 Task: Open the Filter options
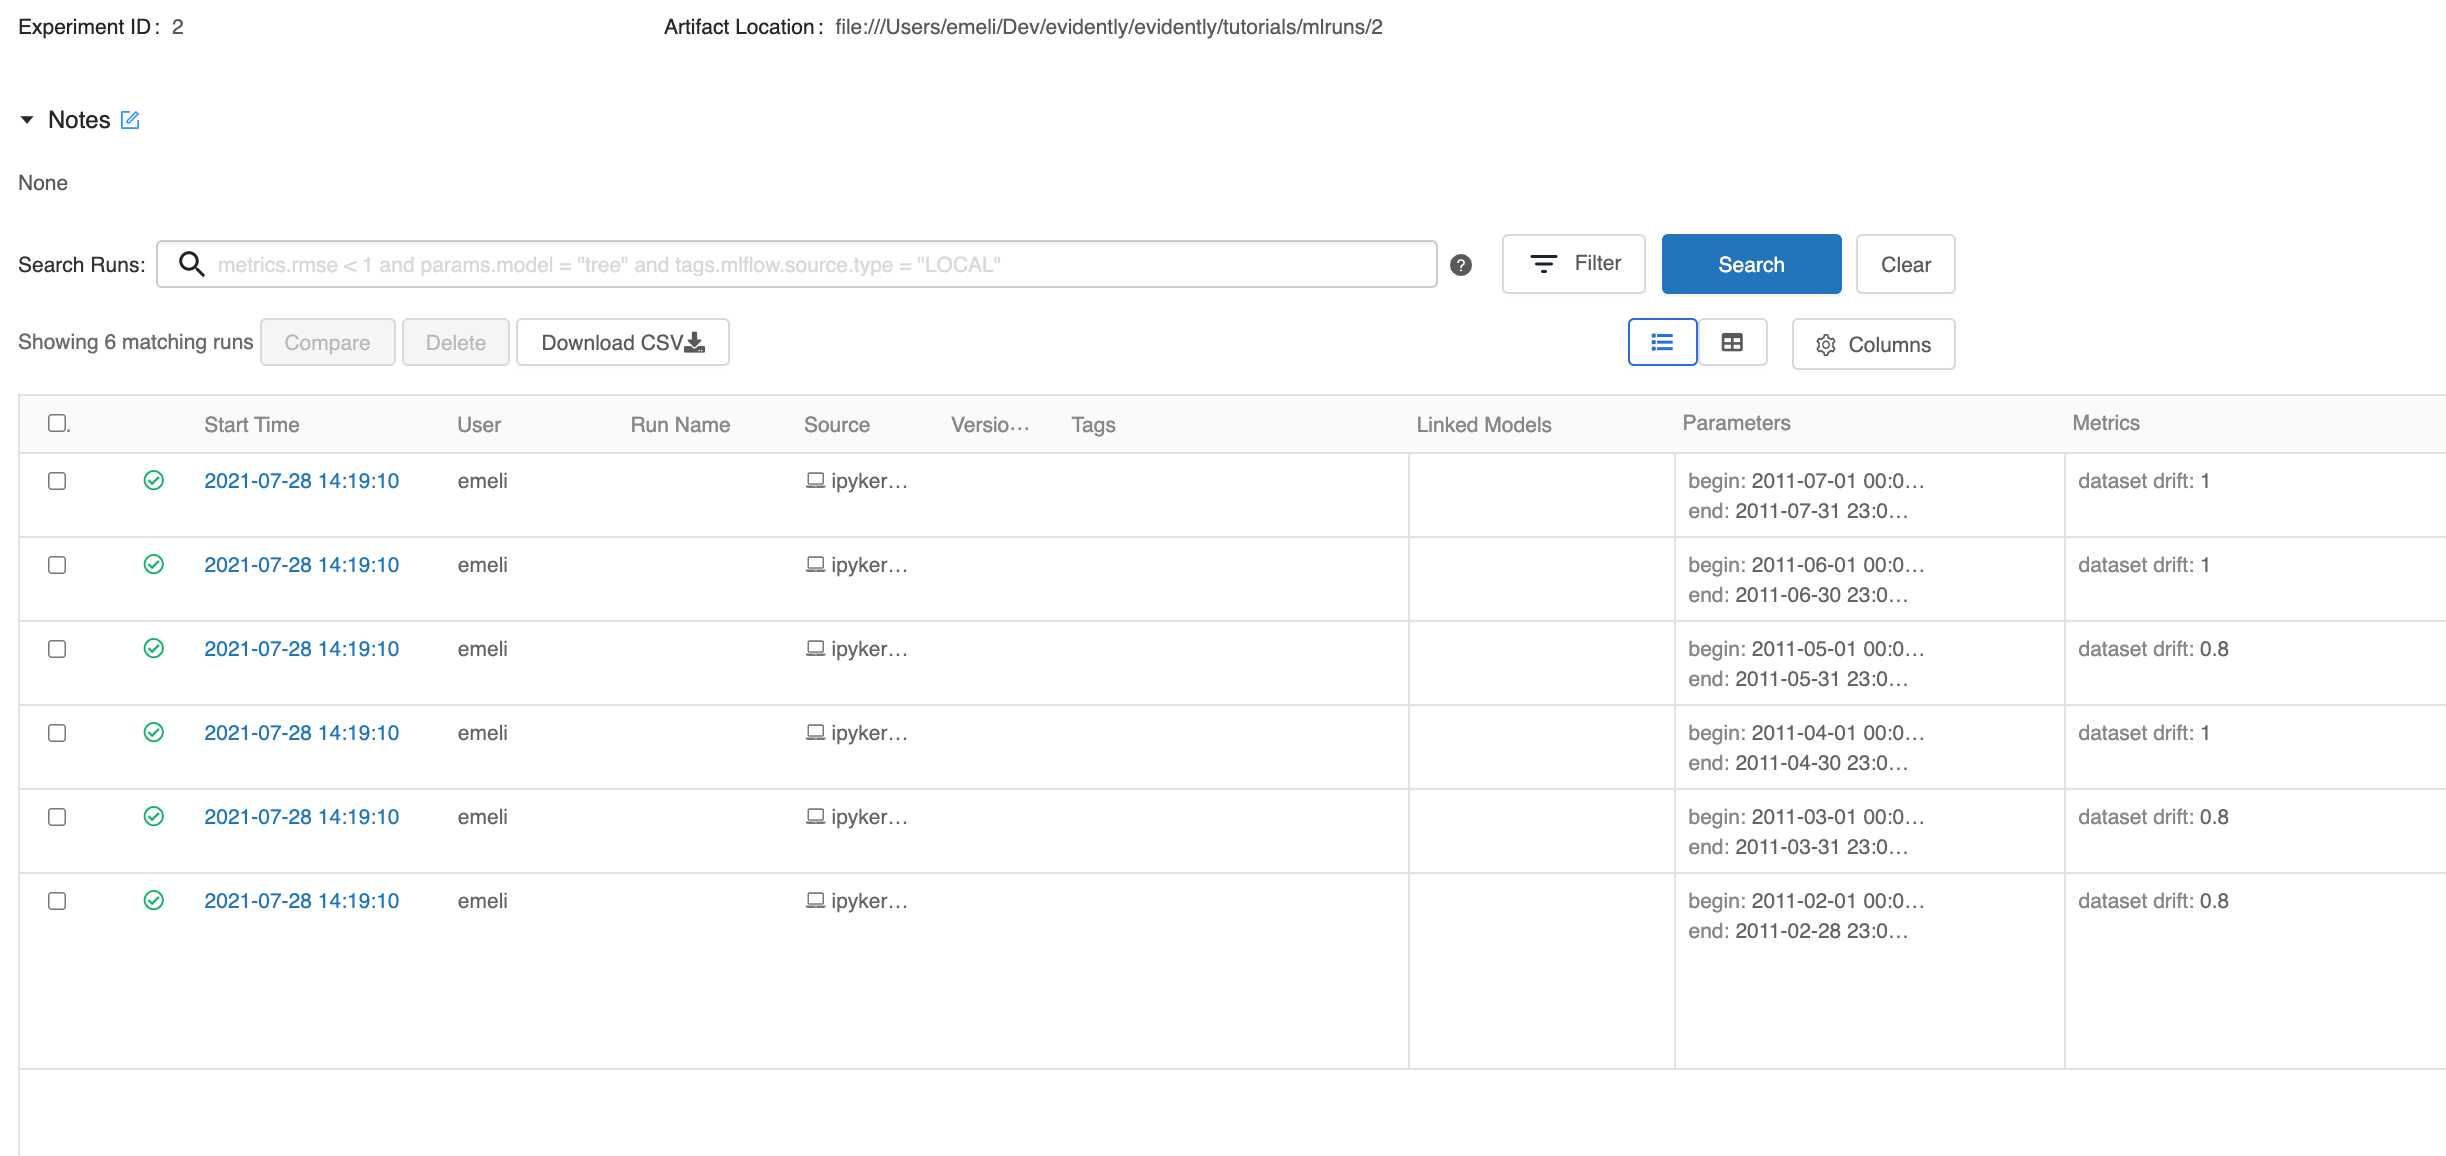[1573, 264]
